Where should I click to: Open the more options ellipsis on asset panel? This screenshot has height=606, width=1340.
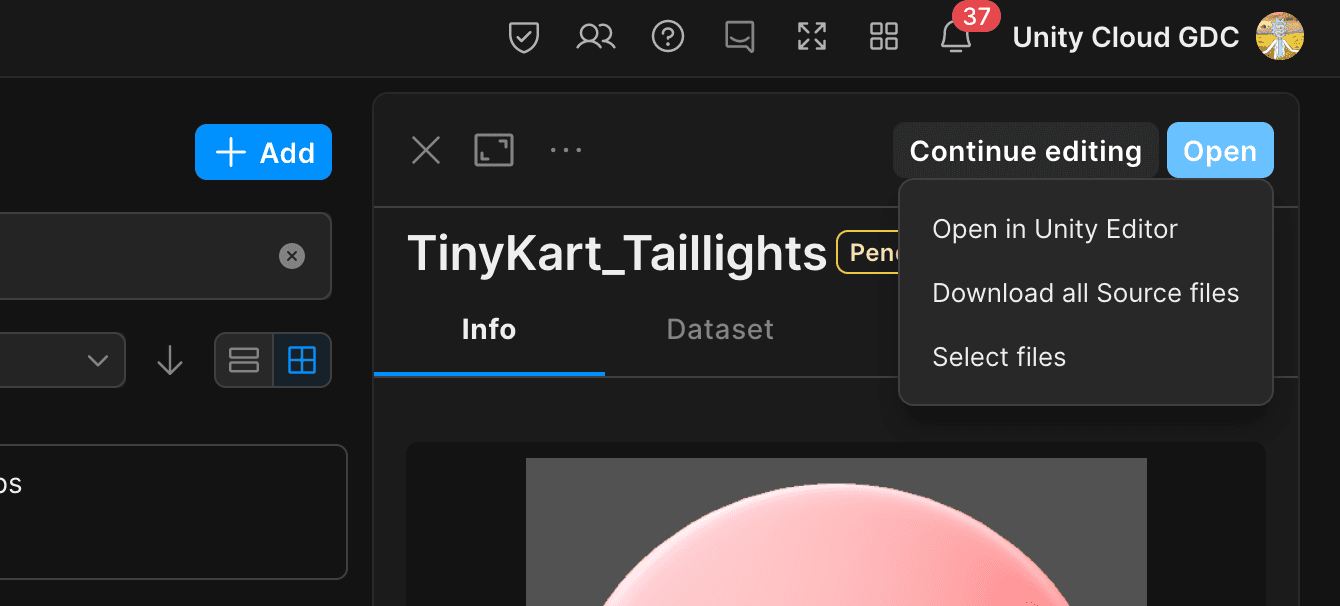566,150
